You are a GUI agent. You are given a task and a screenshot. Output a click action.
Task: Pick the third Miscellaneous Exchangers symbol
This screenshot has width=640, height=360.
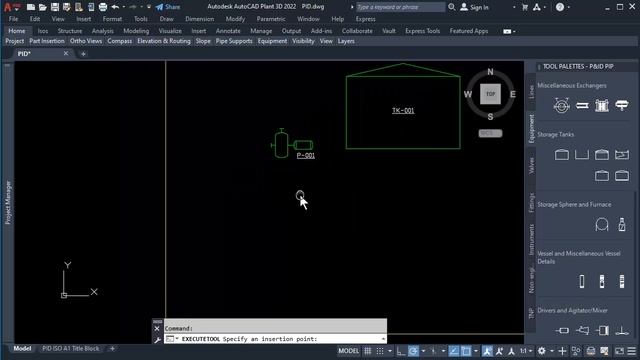602,106
